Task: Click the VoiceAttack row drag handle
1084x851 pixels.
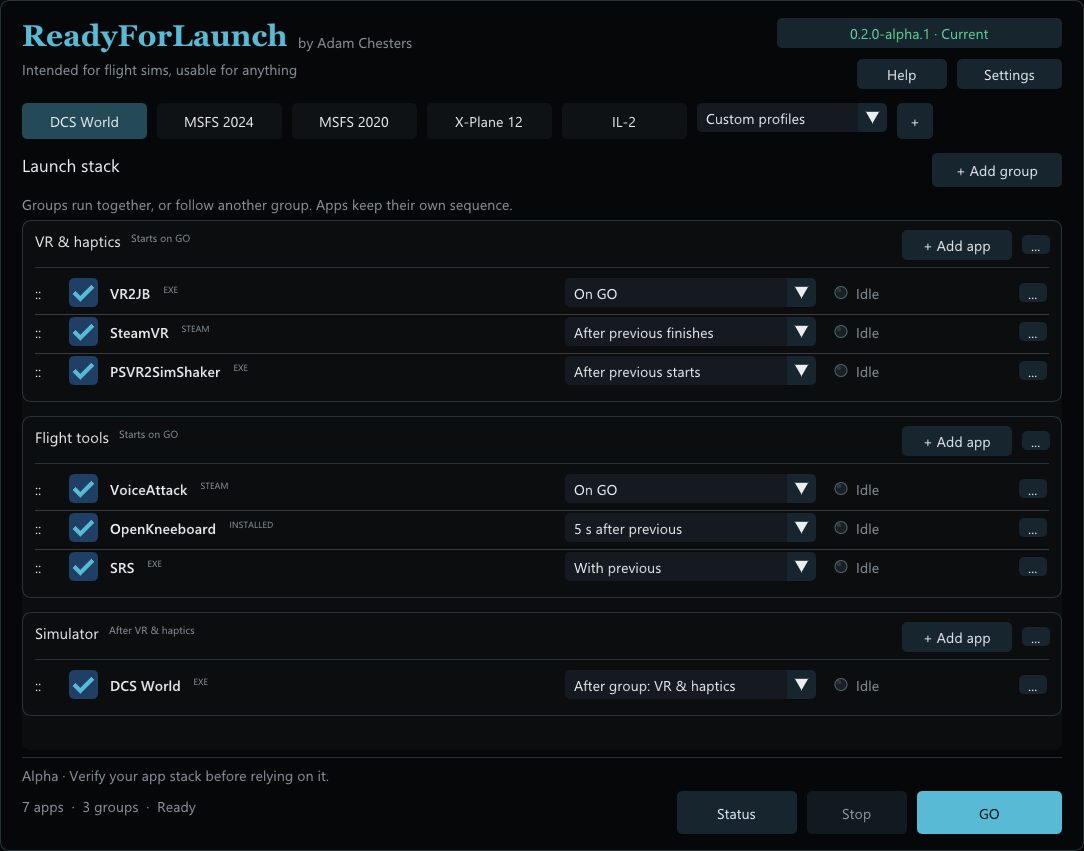Action: pos(38,490)
